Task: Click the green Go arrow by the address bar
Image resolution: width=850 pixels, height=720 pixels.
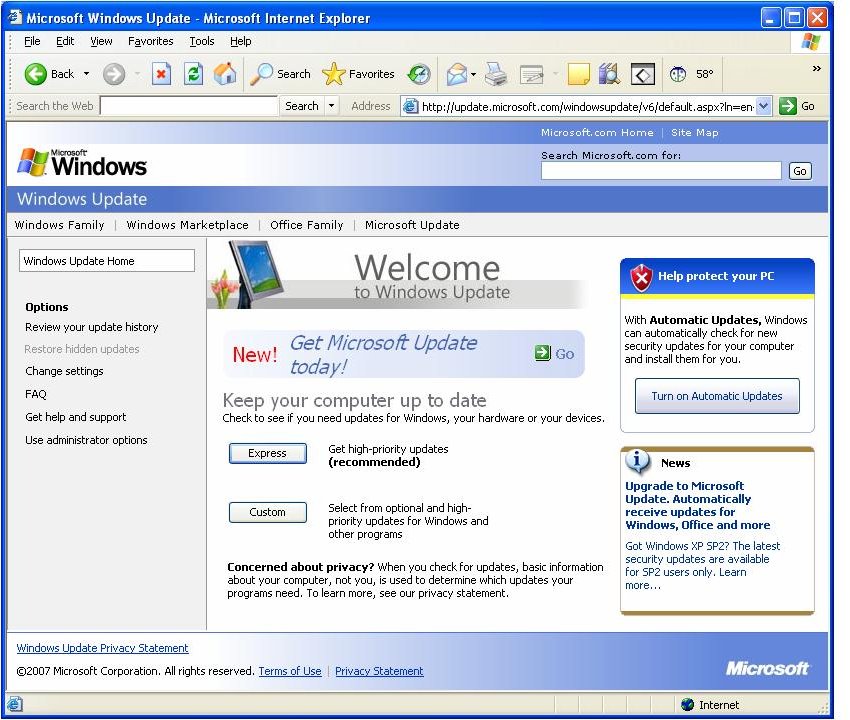Action: [788, 106]
